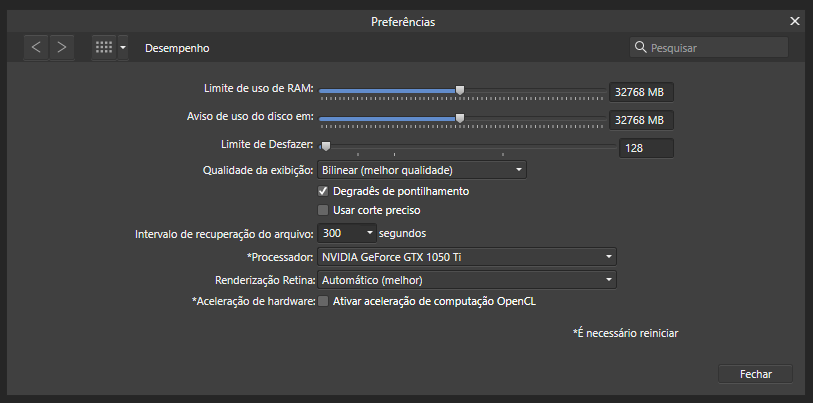The height and width of the screenshot is (403, 813).
Task: Focus the Pesquisar search field
Action: [709, 48]
